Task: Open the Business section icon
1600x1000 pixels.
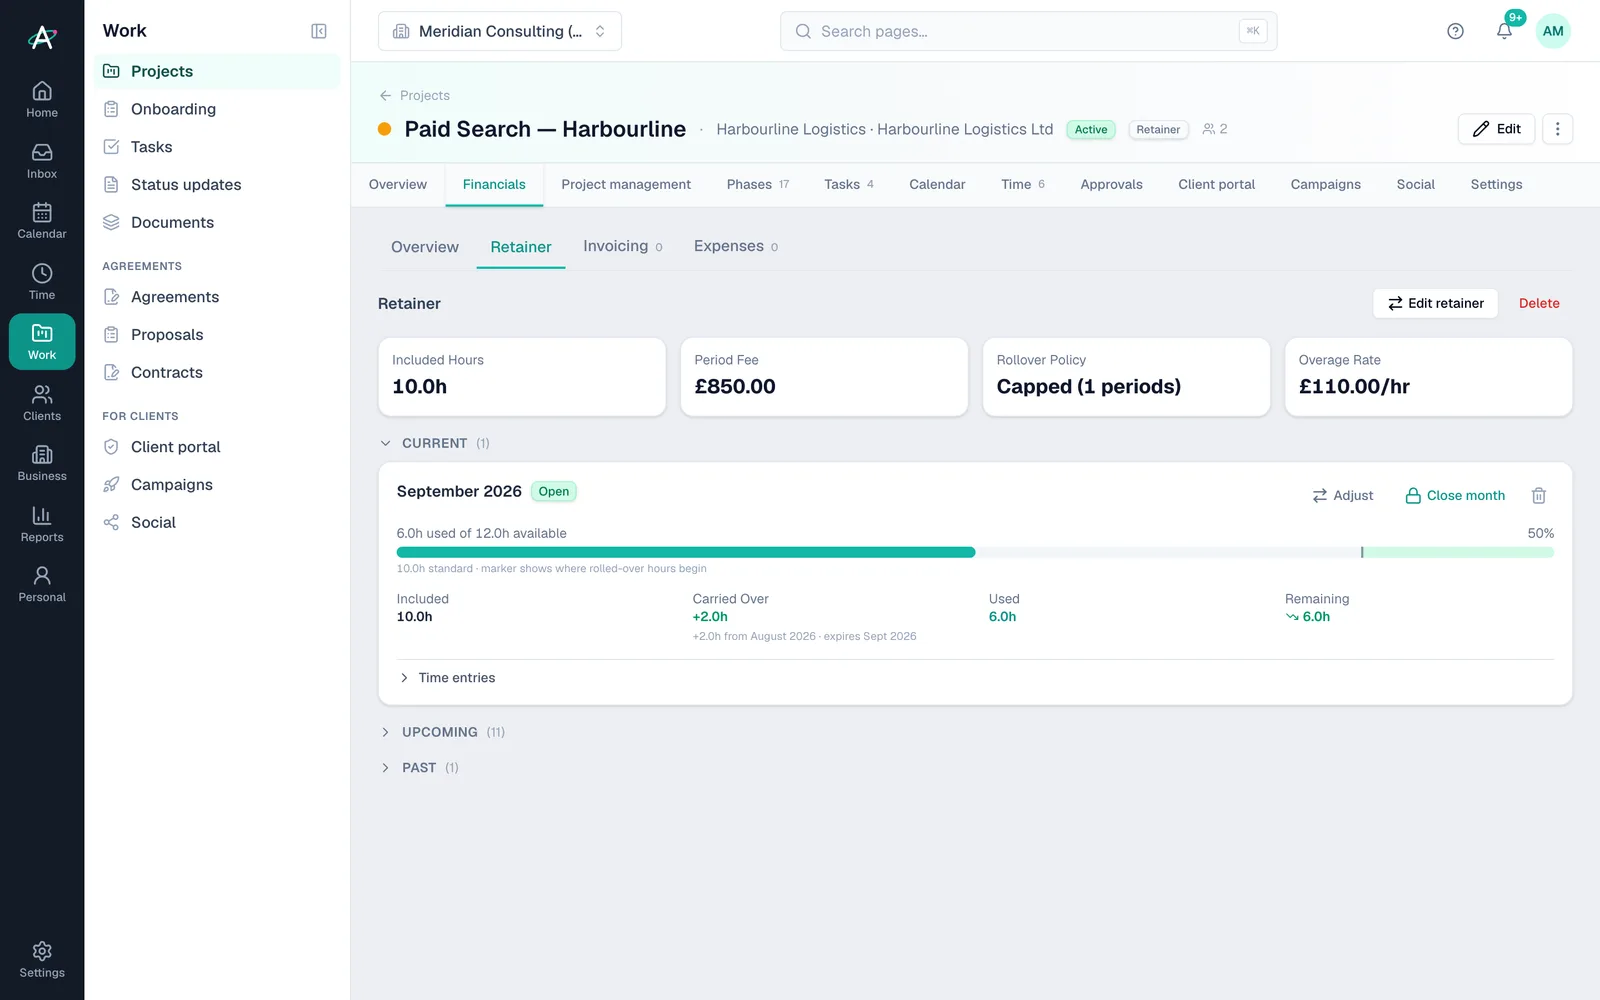Action: (x=42, y=463)
